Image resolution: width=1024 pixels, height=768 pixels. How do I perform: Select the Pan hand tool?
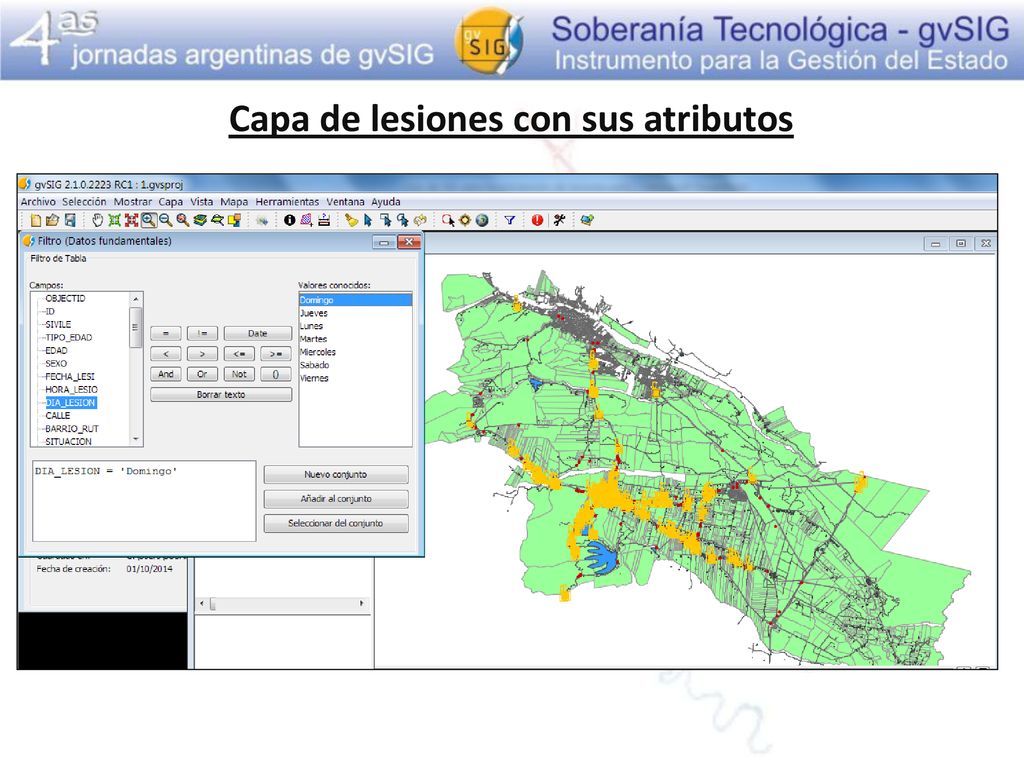[x=97, y=220]
